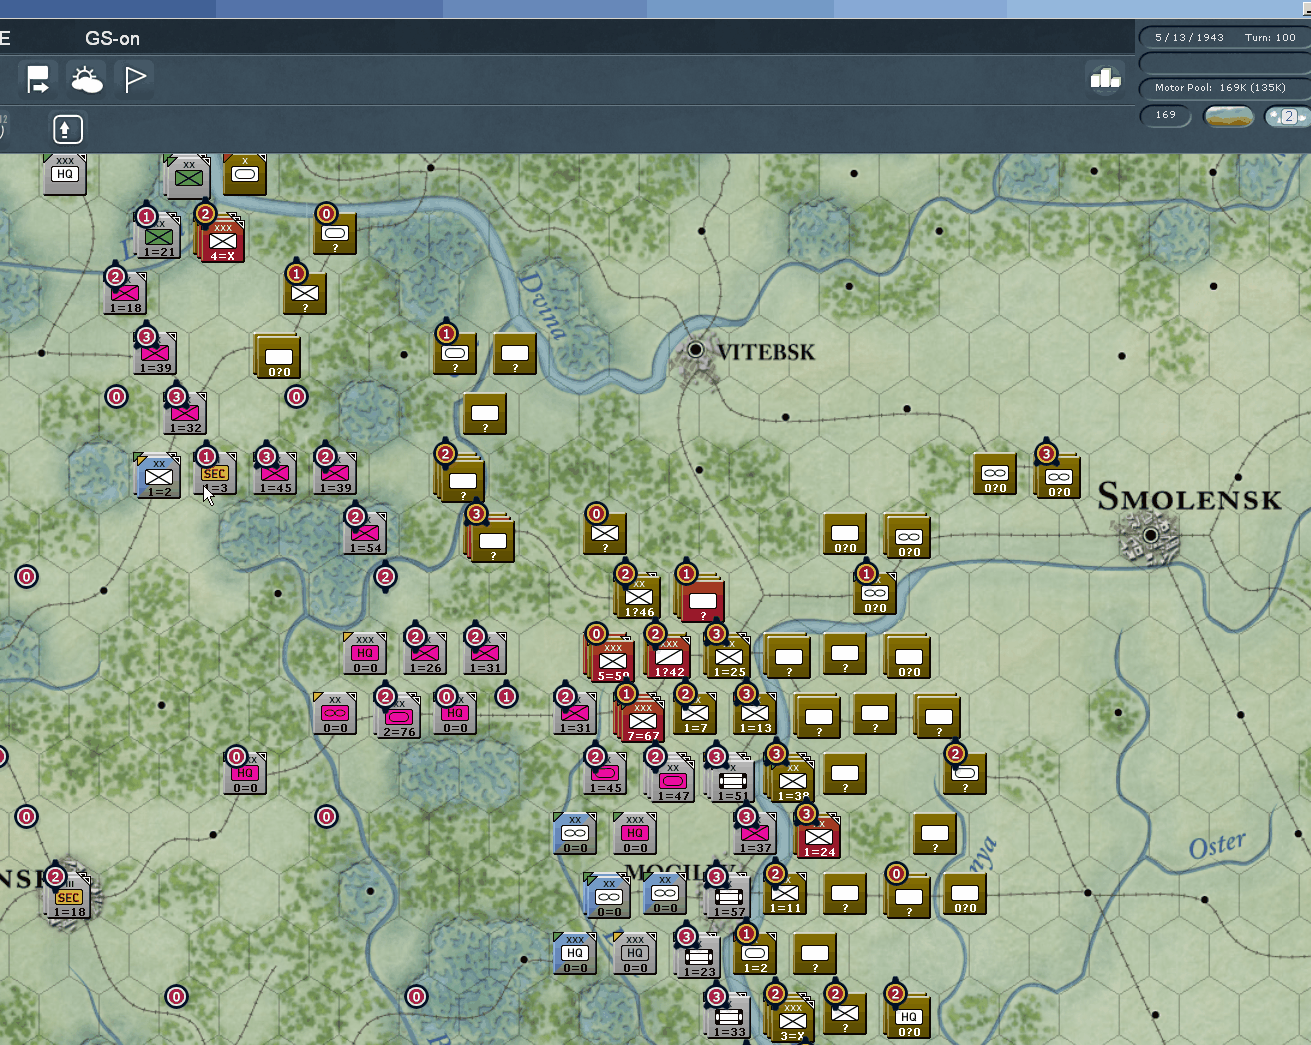Select the Soviet counter labeled 1=11

click(x=785, y=893)
